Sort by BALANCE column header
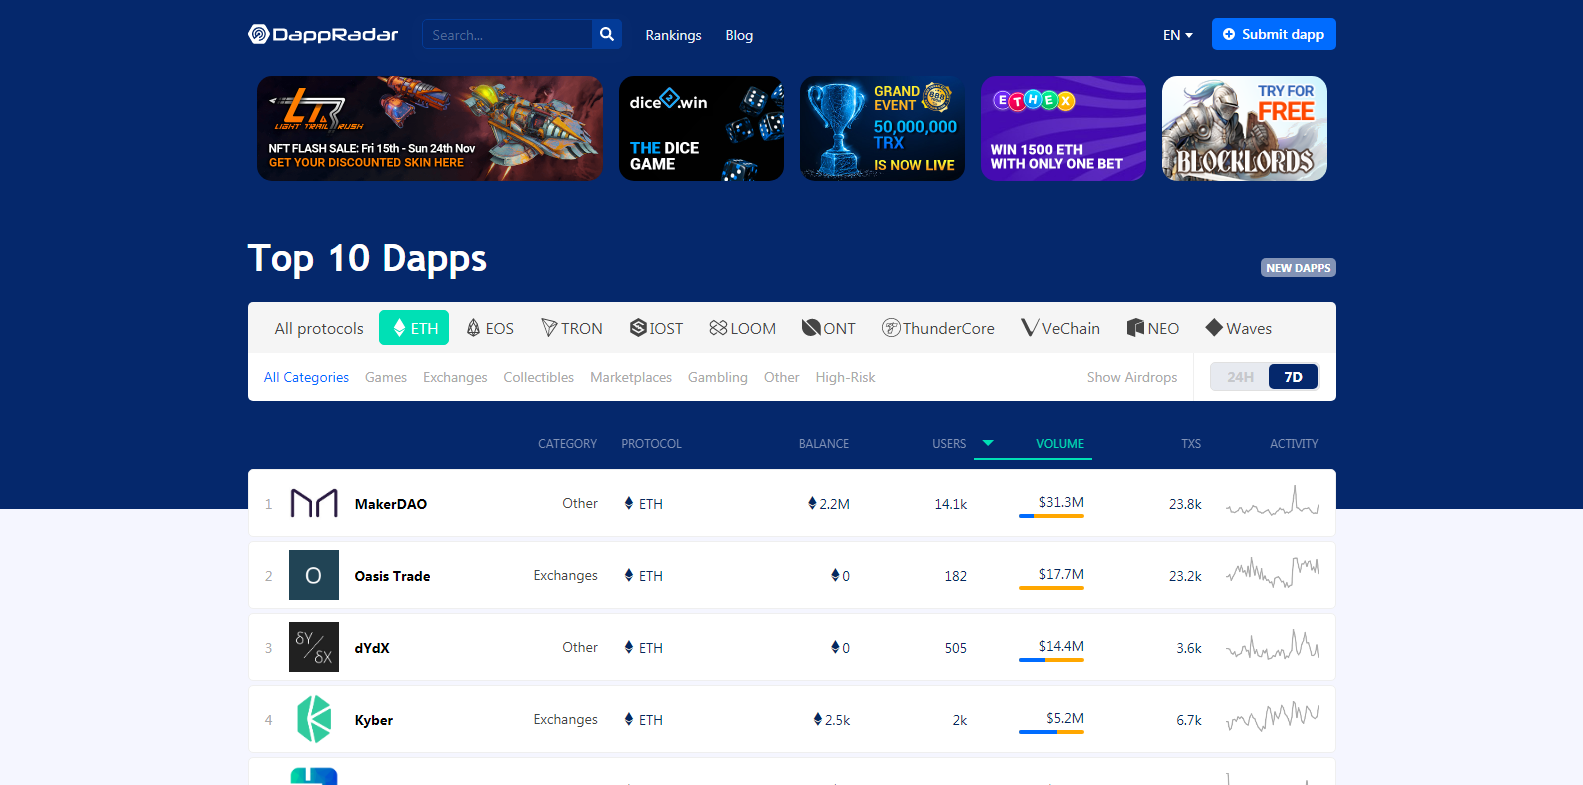Image resolution: width=1583 pixels, height=785 pixels. point(824,444)
